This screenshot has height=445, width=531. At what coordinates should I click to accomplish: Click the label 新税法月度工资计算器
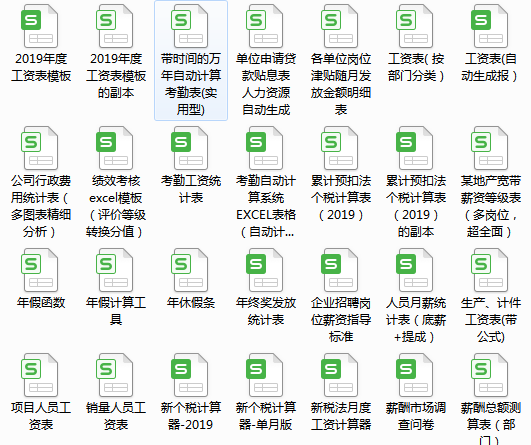[x=341, y=416]
